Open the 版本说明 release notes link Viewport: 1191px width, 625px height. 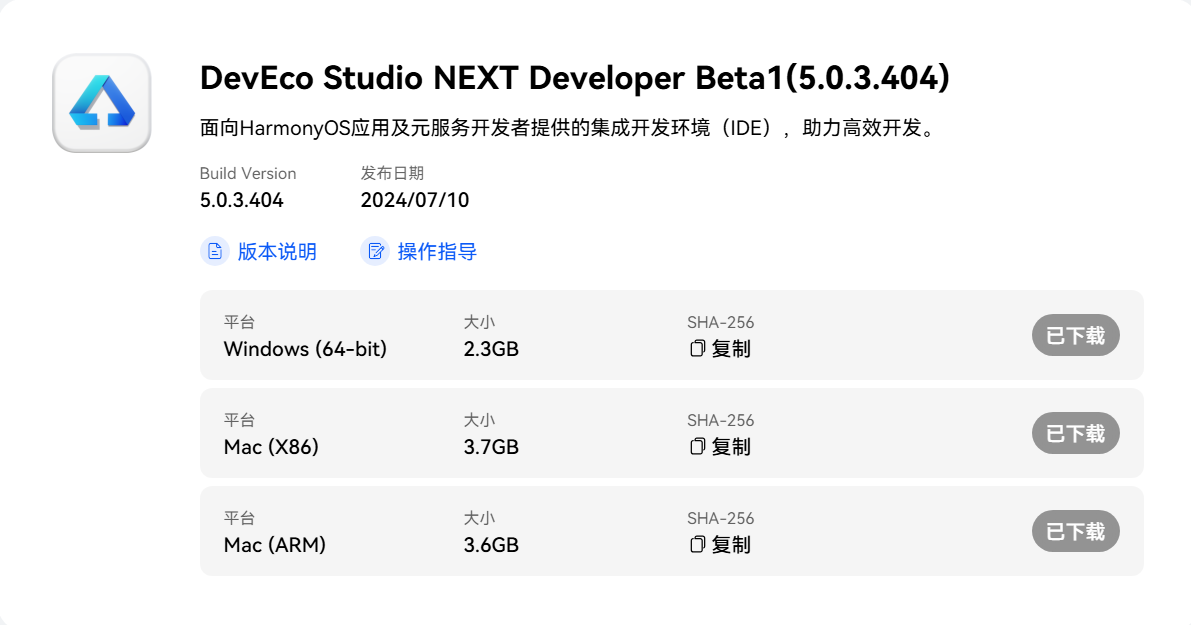pyautogui.click(x=276, y=251)
